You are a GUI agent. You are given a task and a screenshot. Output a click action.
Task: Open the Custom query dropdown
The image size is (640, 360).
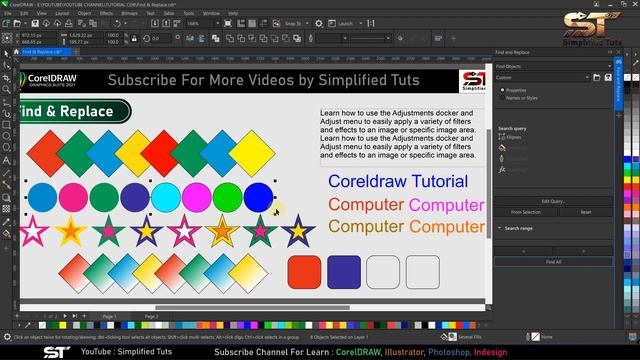coord(542,77)
